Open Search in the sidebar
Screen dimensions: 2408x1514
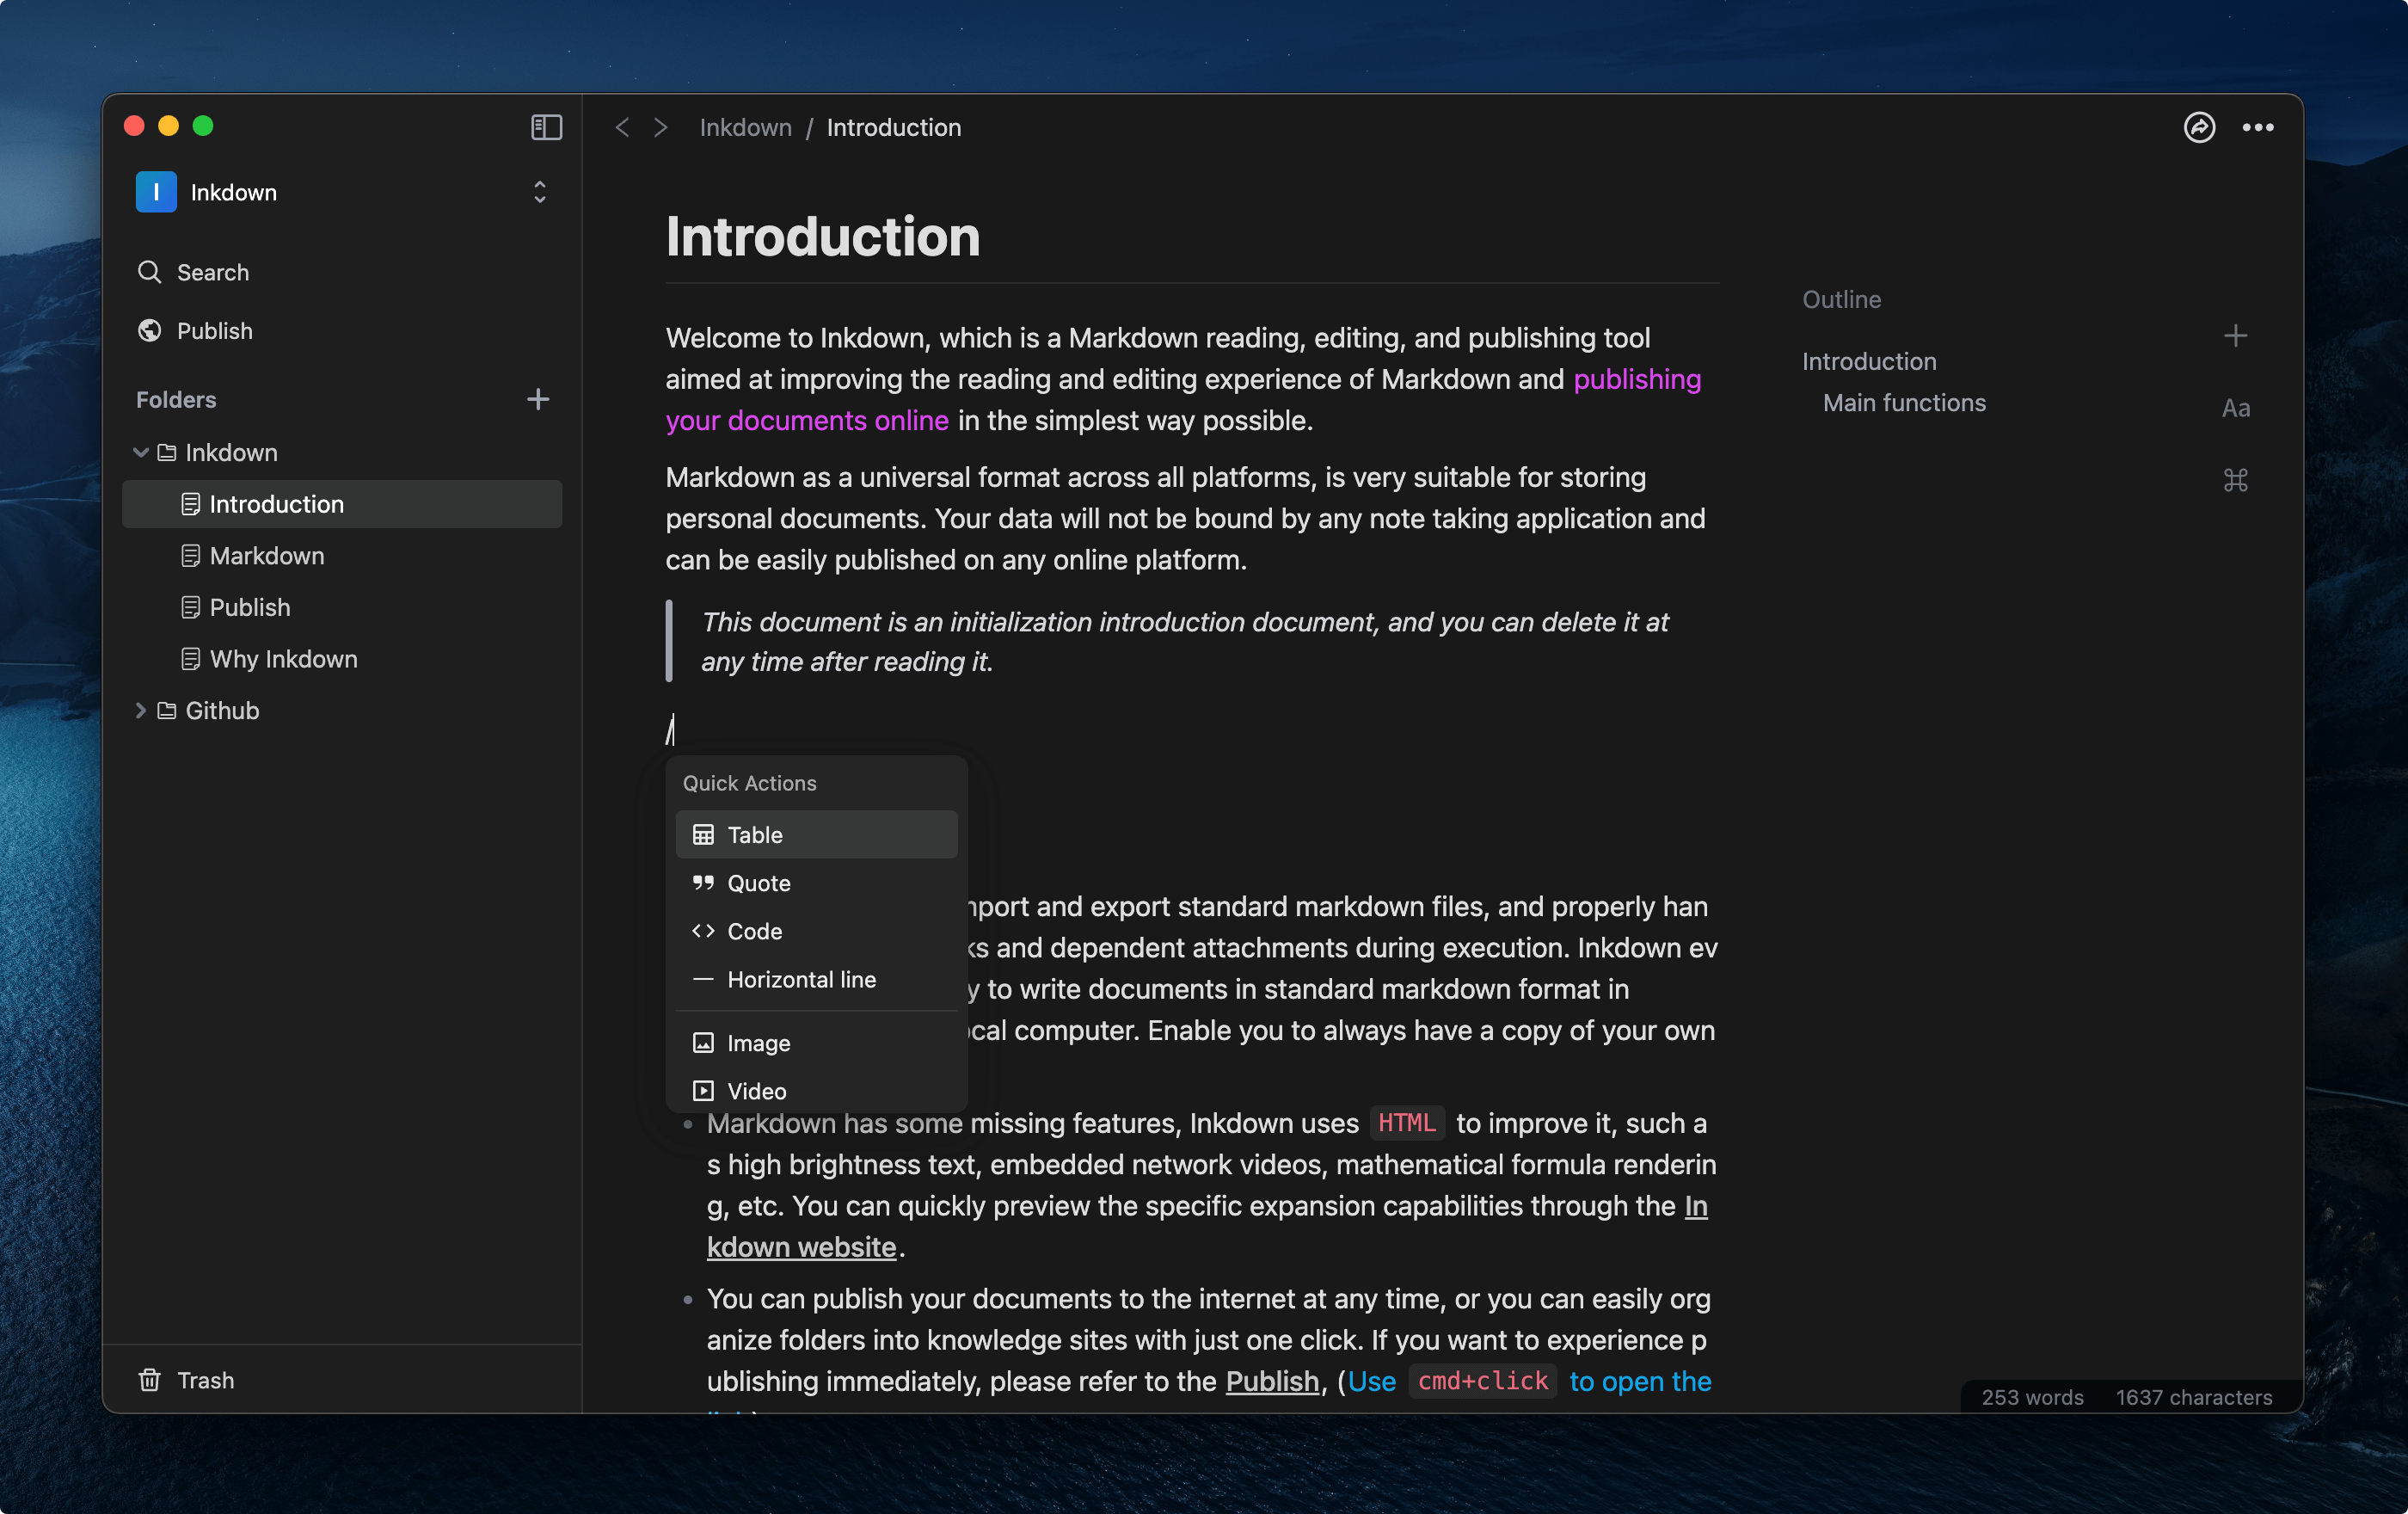(212, 272)
